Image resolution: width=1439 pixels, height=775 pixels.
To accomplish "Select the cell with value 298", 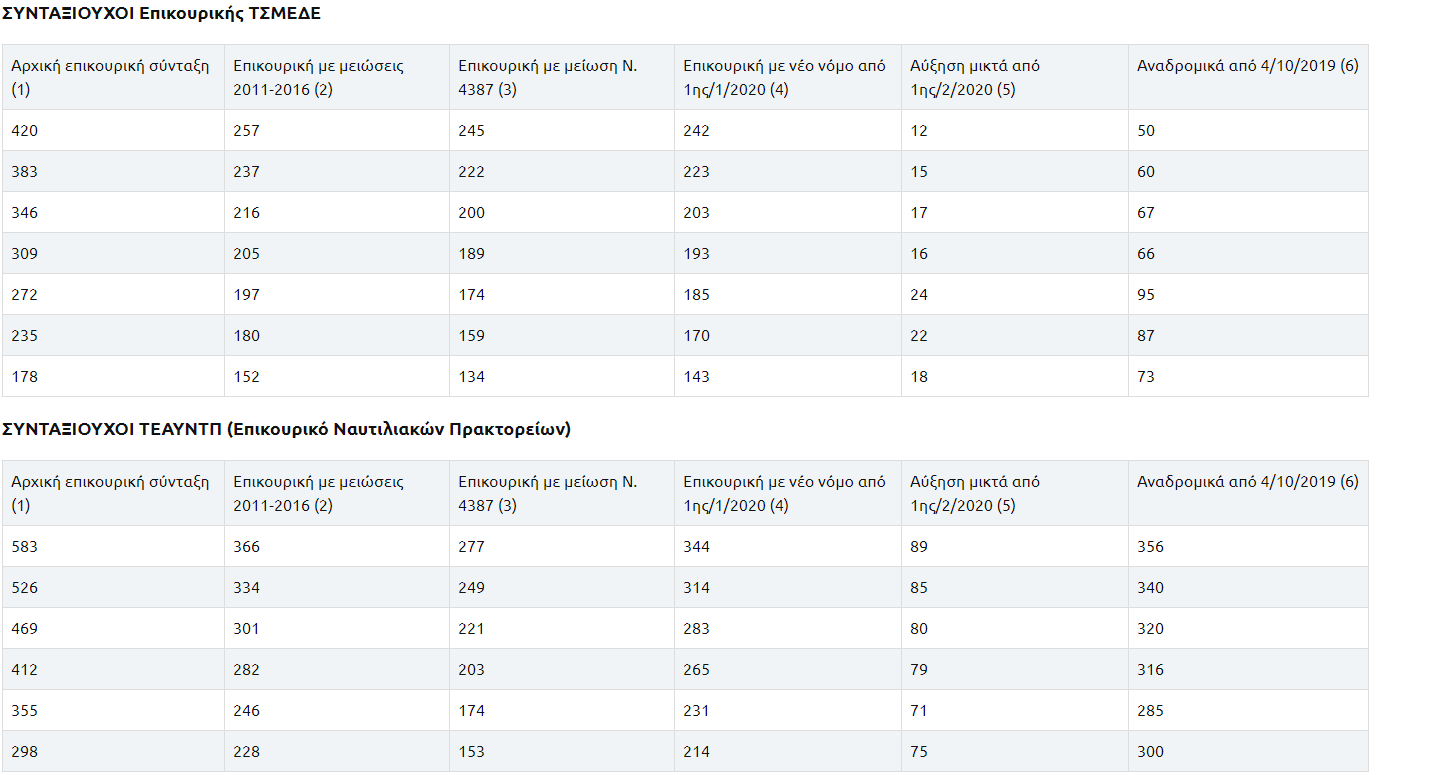I will click(x=25, y=752).
